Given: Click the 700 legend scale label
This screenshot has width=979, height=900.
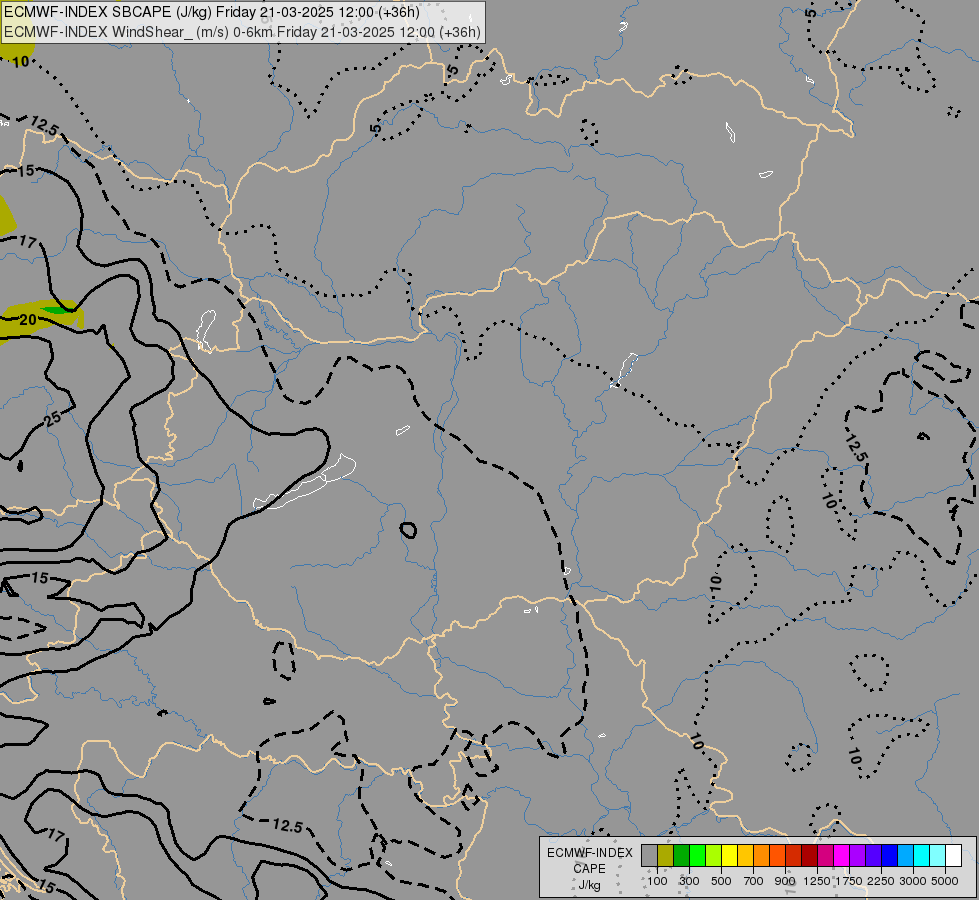Looking at the screenshot, I should (x=754, y=881).
